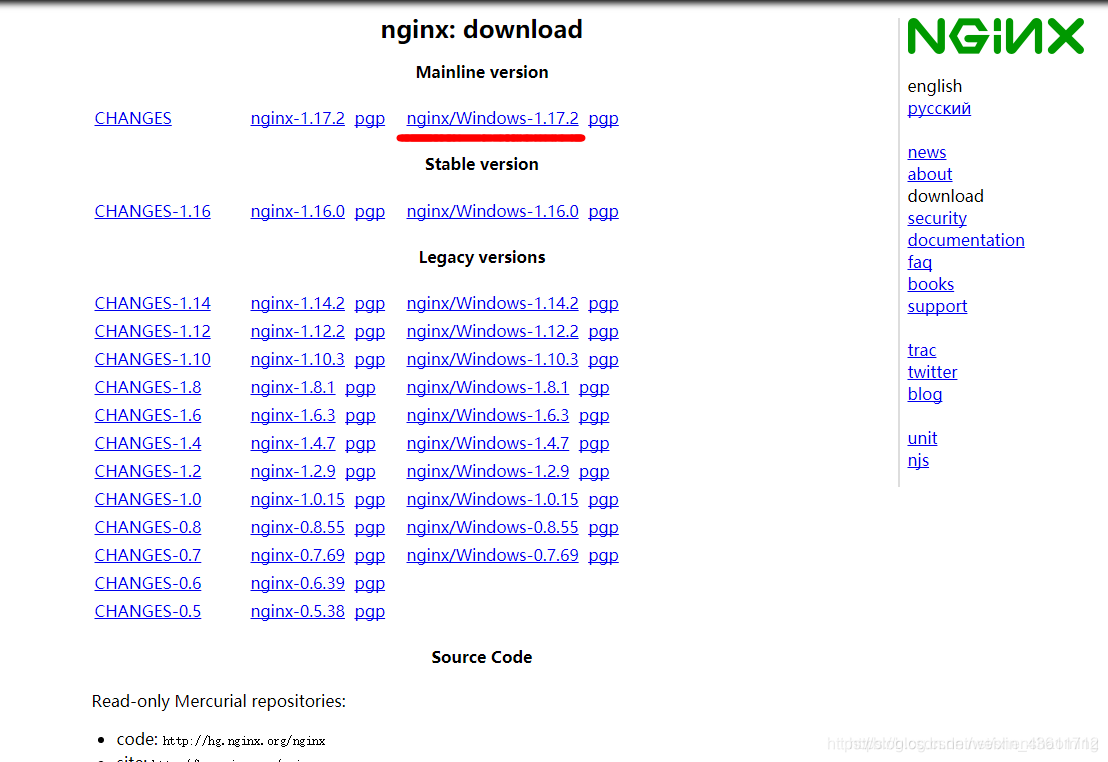Download nginx/Windows-1.2.9
Image resolution: width=1108 pixels, height=762 pixels.
tap(488, 471)
